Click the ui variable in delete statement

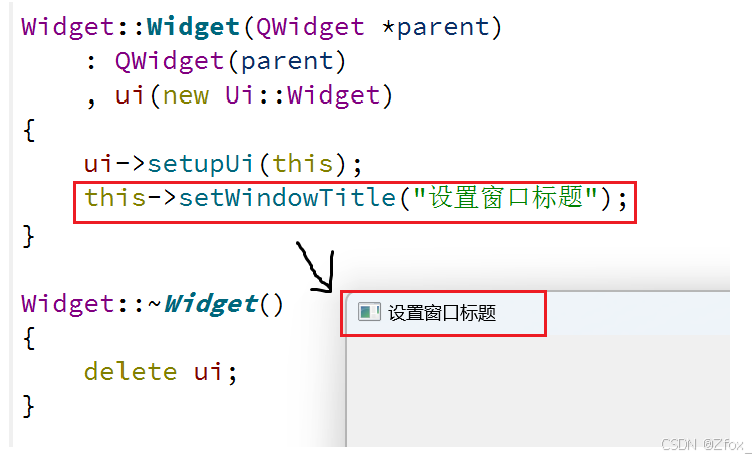coord(208,372)
